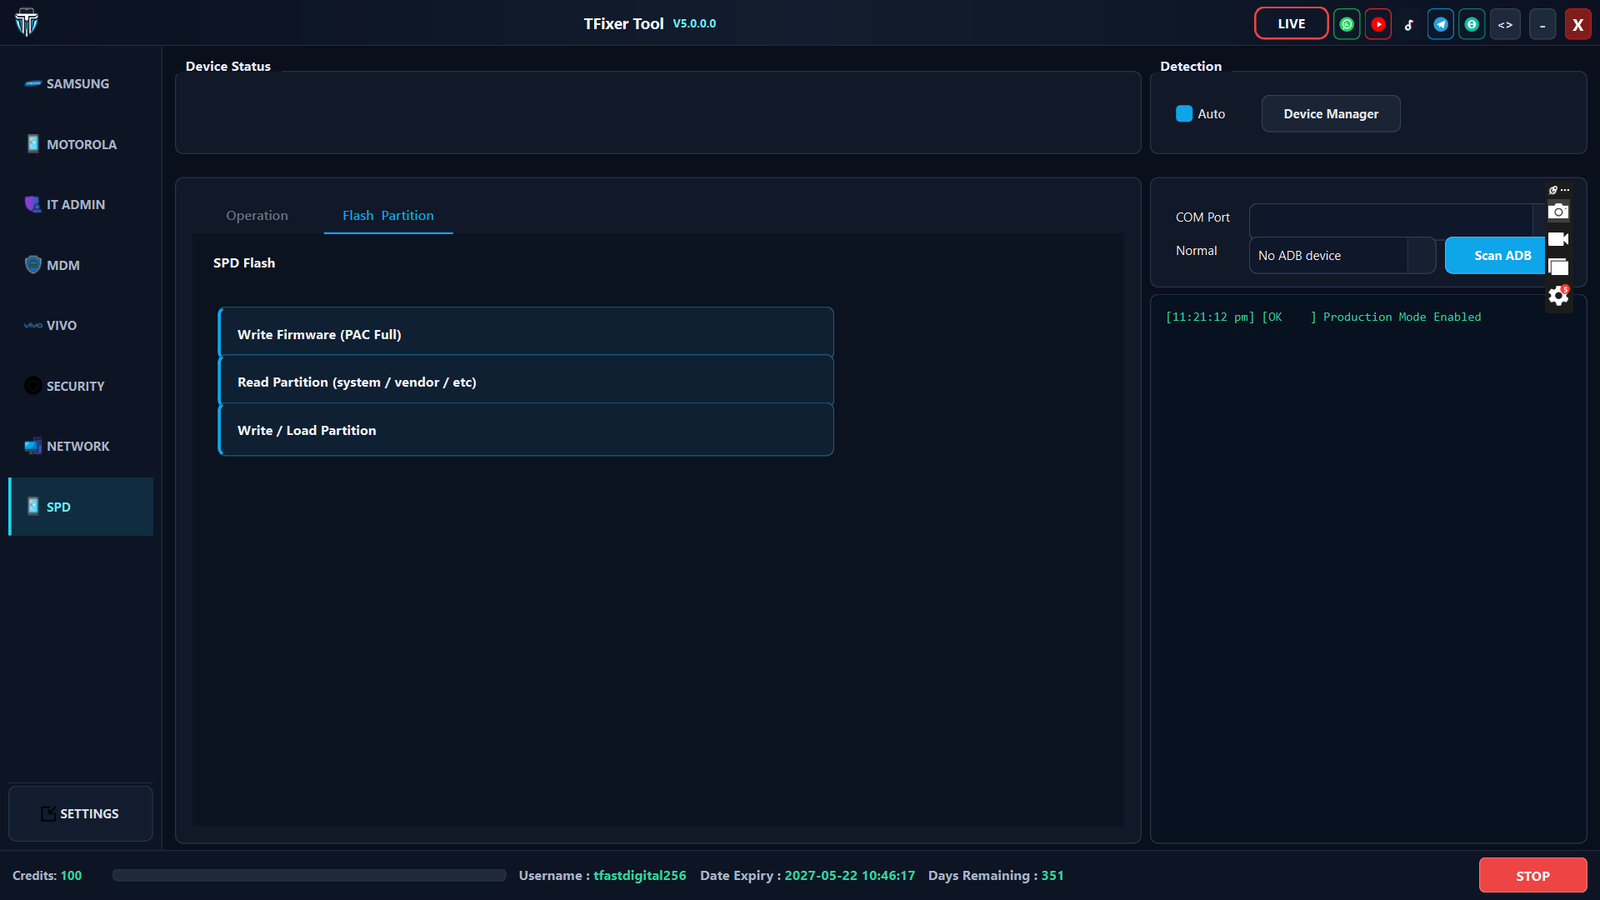The width and height of the screenshot is (1600, 900).
Task: Open the Vivo sidebar section
Action: [81, 325]
